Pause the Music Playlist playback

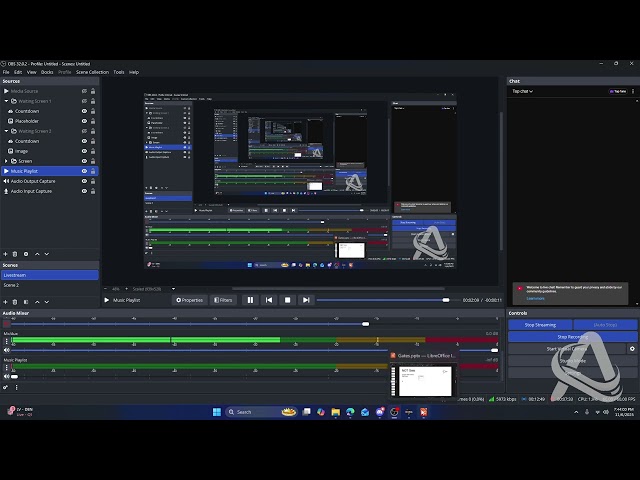tap(250, 300)
